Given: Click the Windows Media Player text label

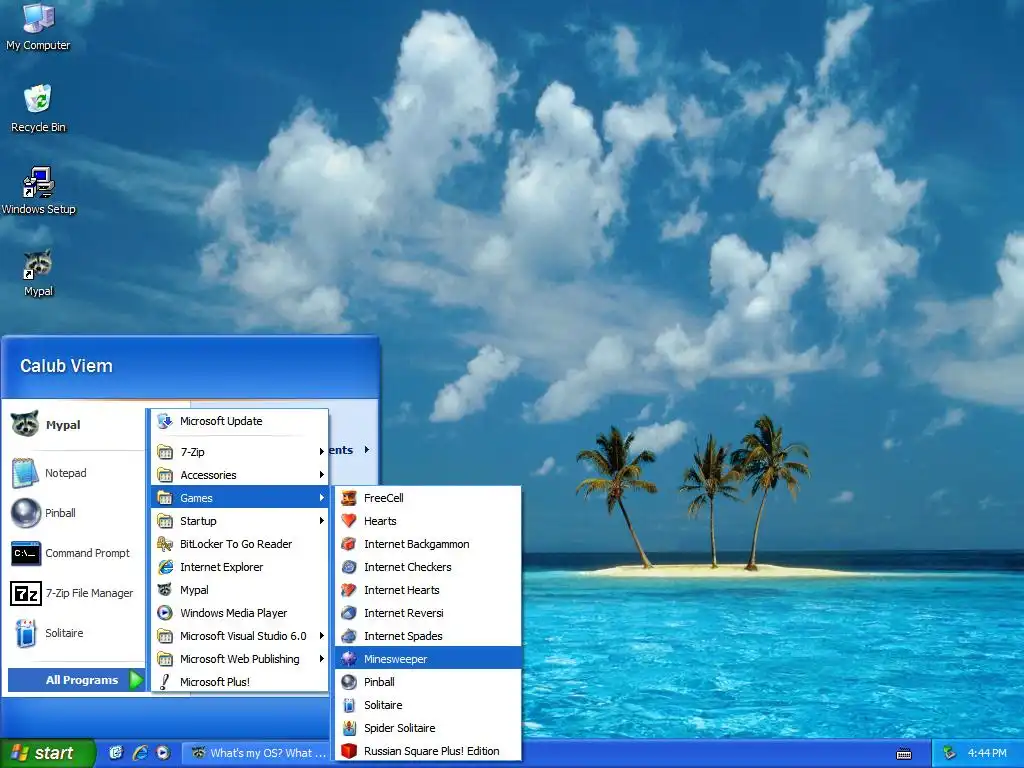Looking at the screenshot, I should point(234,613).
